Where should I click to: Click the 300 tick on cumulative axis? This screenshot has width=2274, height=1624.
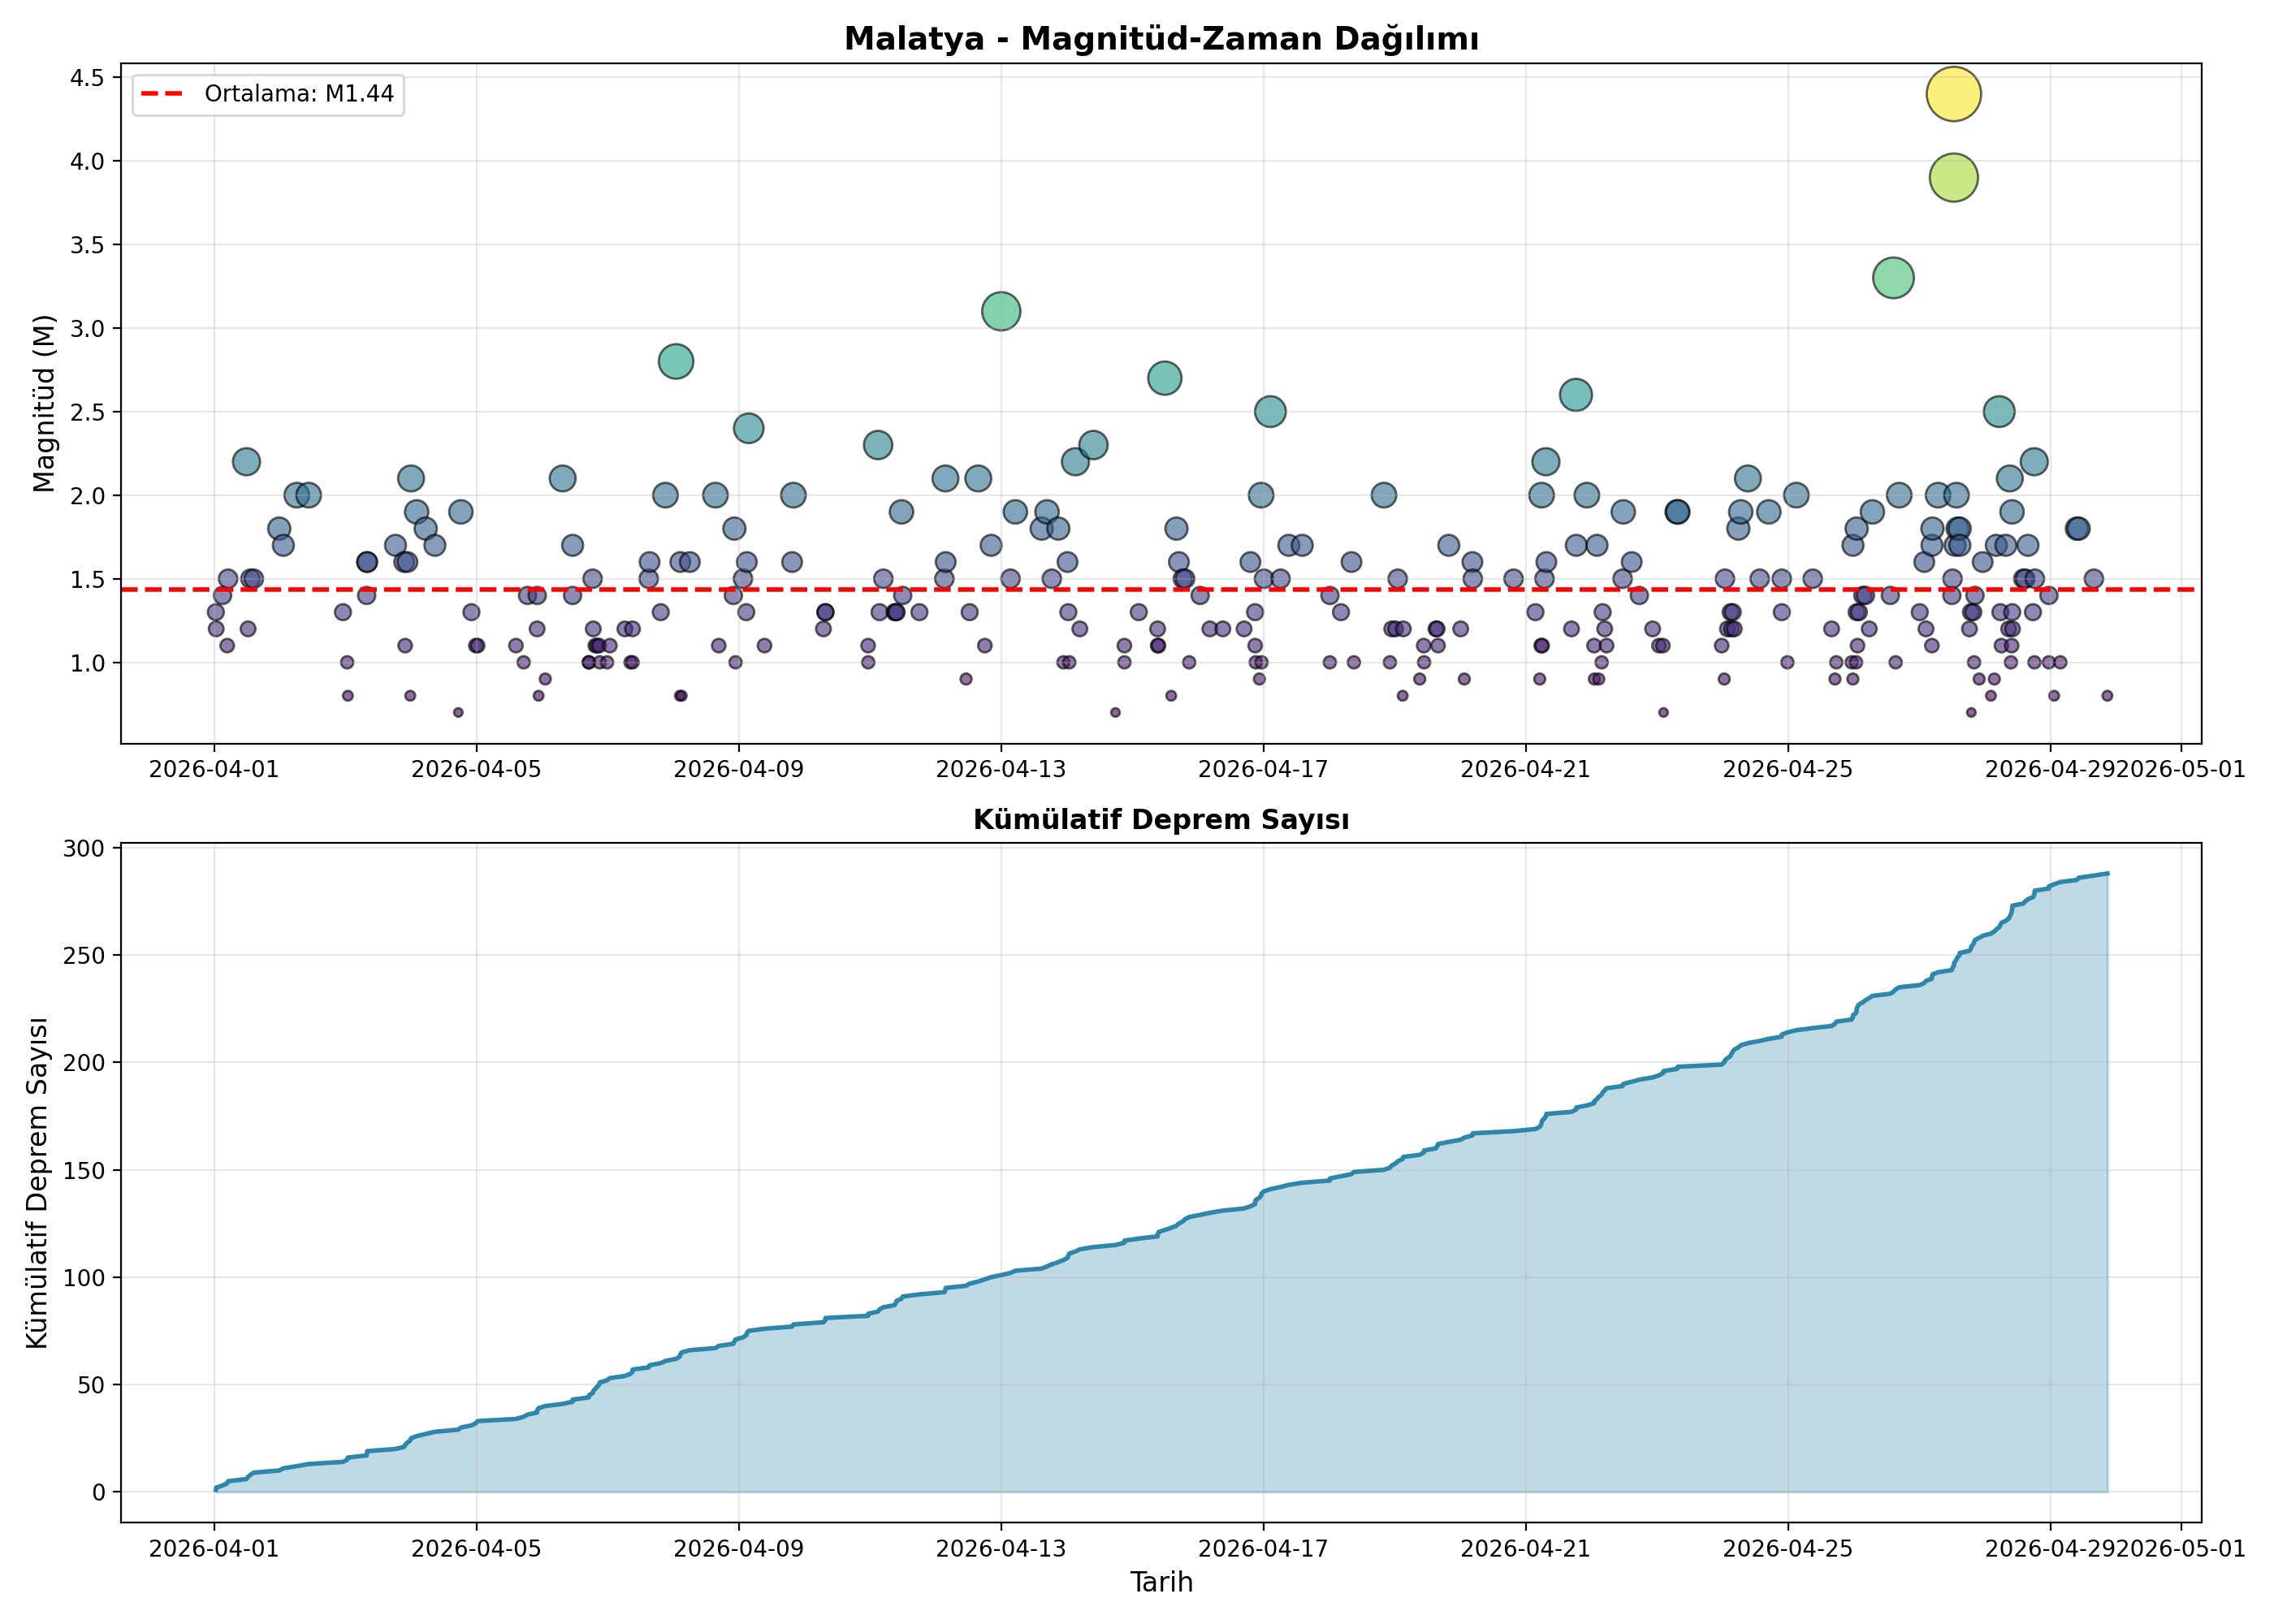point(84,848)
